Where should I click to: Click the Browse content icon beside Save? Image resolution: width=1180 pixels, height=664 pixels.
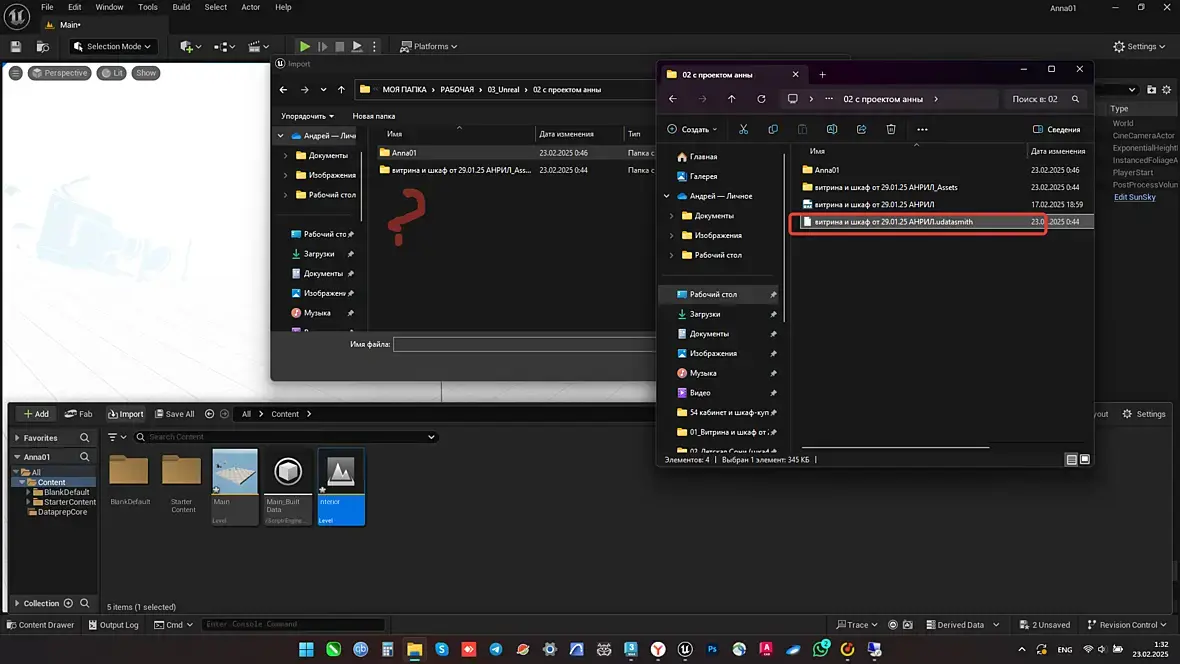point(42,46)
